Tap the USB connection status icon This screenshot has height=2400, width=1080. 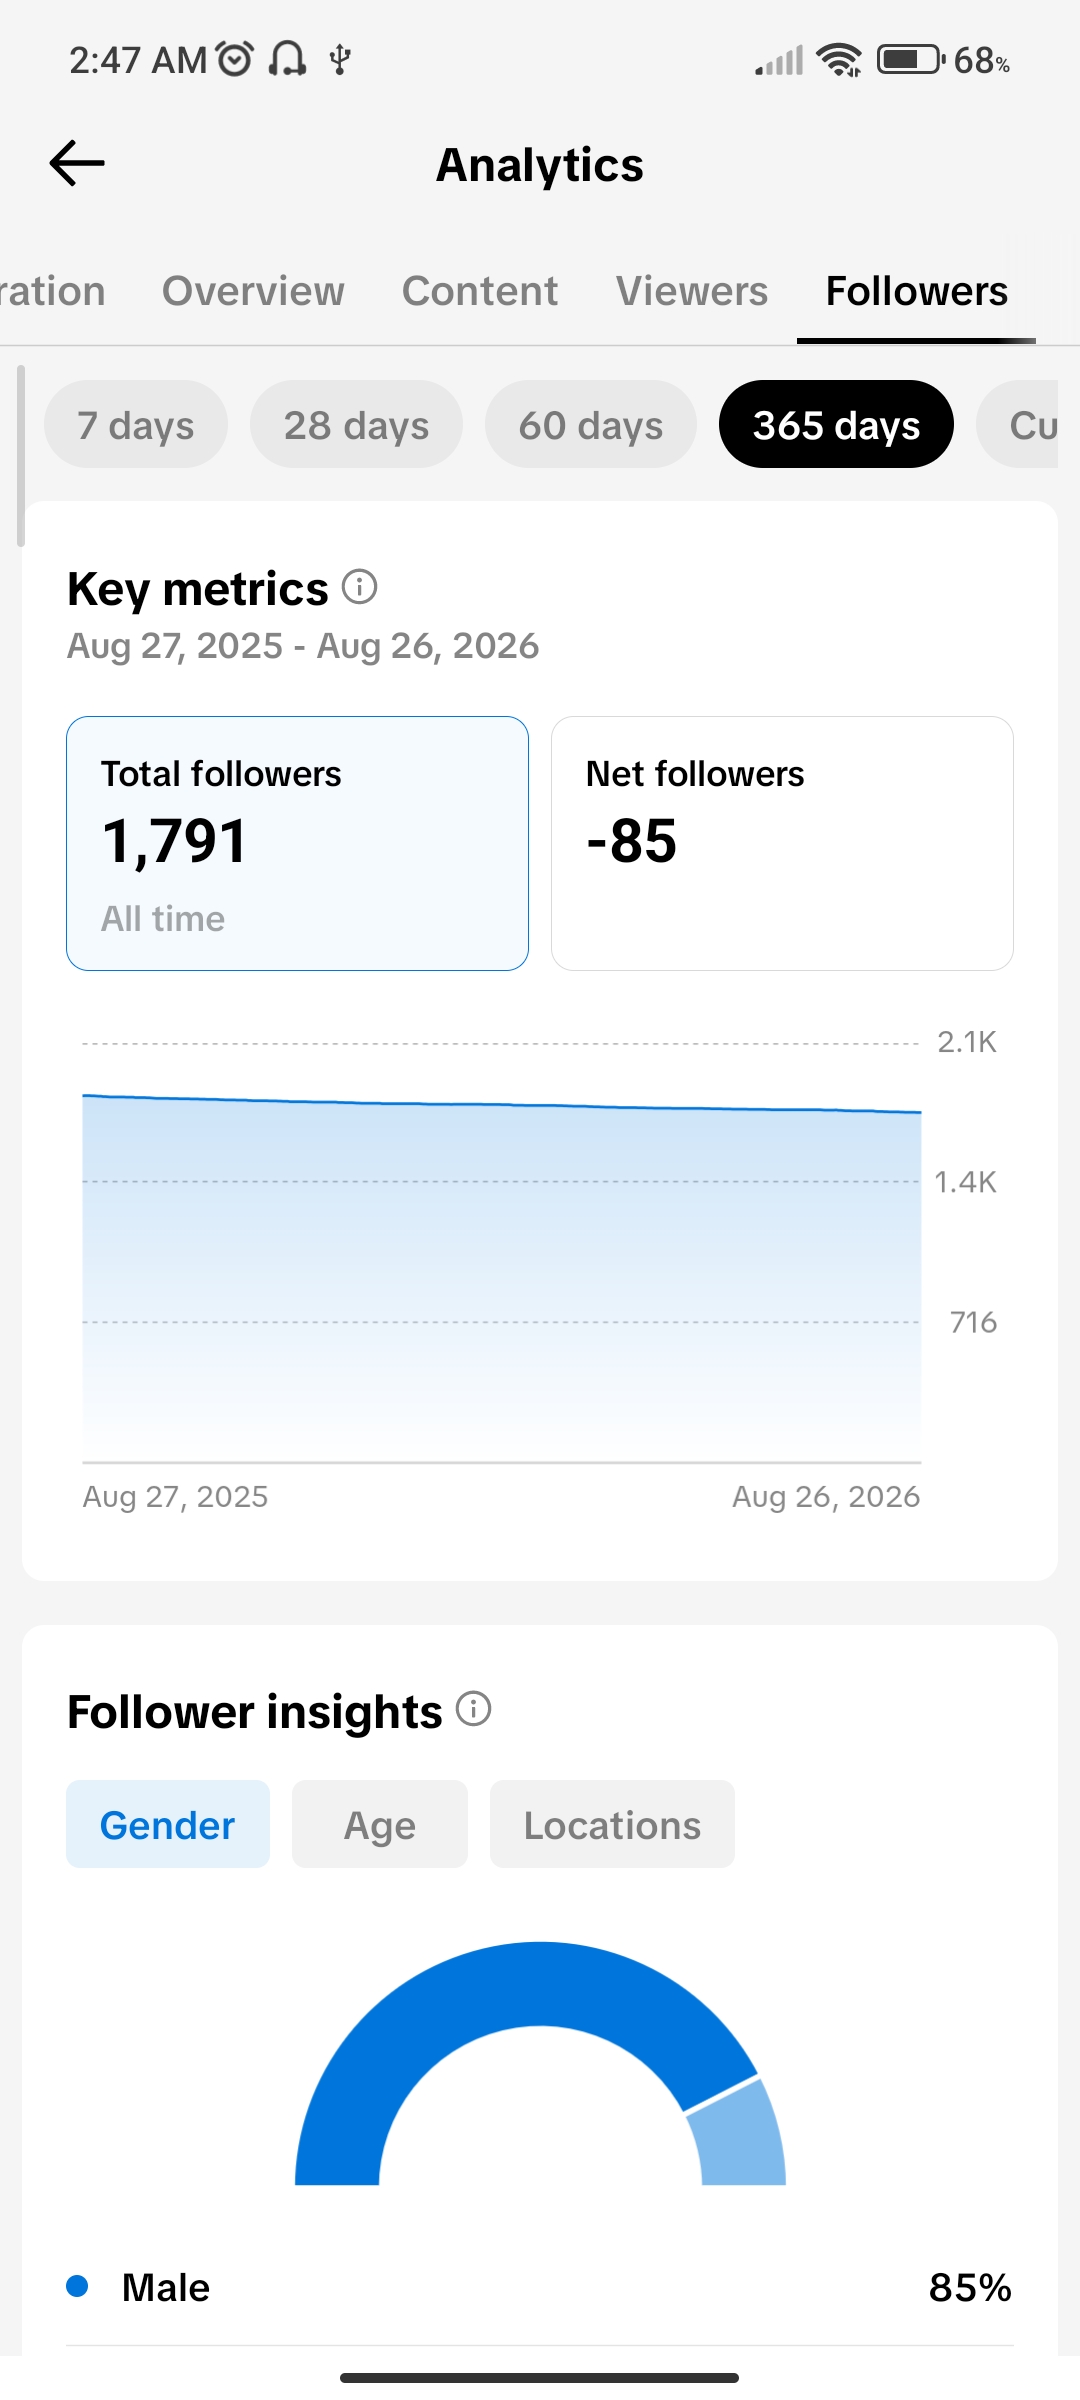pos(340,59)
